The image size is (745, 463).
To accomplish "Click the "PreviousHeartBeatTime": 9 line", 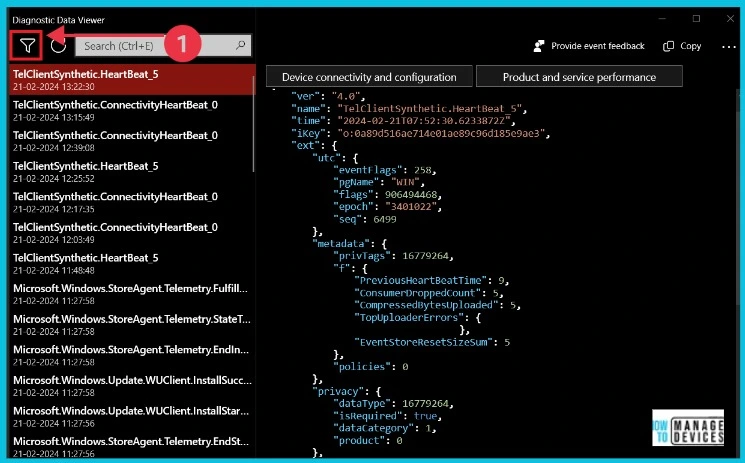I will tap(431, 280).
